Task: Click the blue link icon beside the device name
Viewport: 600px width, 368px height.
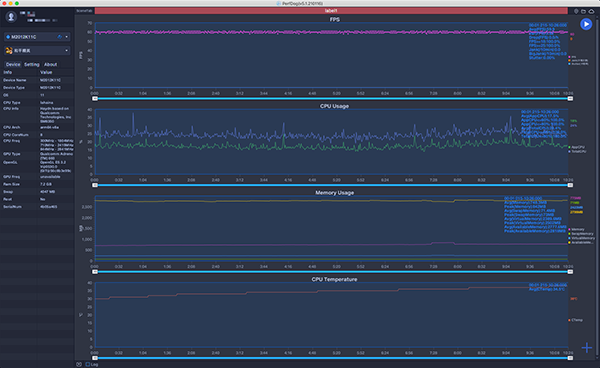Action: 59,37
